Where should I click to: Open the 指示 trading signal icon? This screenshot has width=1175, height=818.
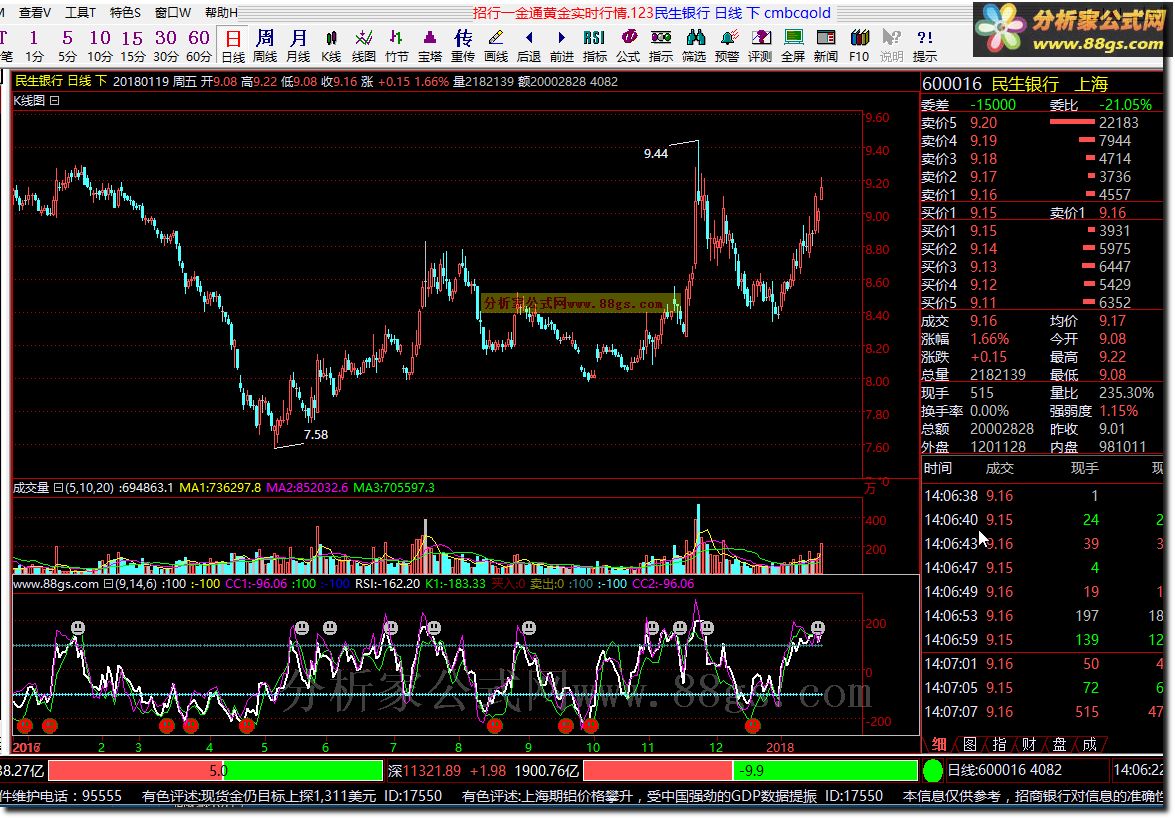click(x=660, y=45)
